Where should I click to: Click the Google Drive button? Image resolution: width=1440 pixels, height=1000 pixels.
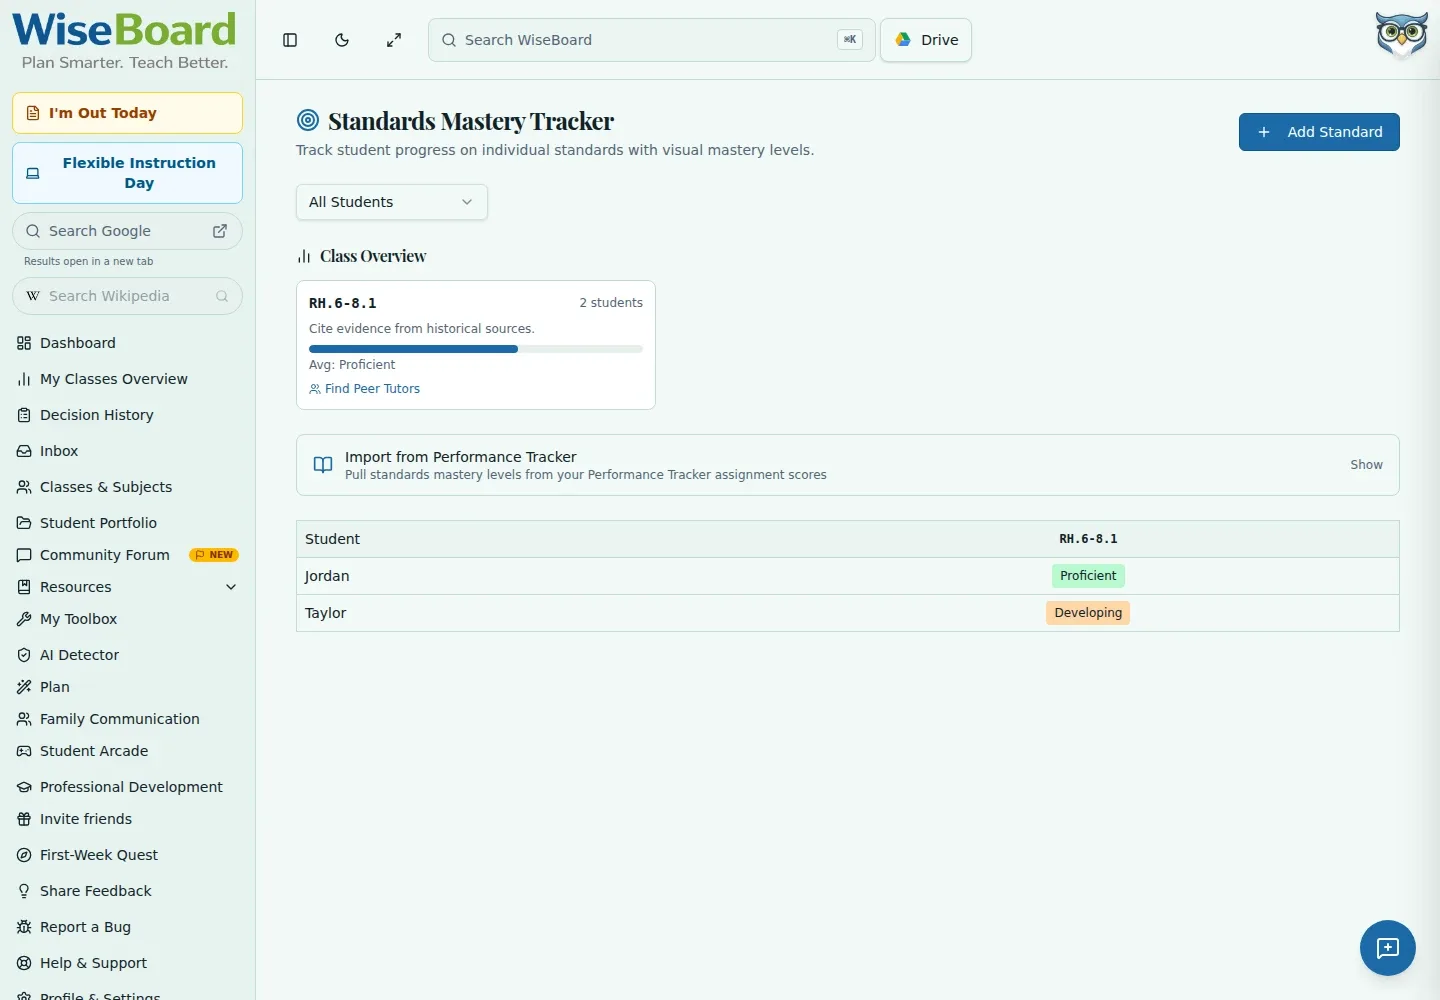pos(926,40)
